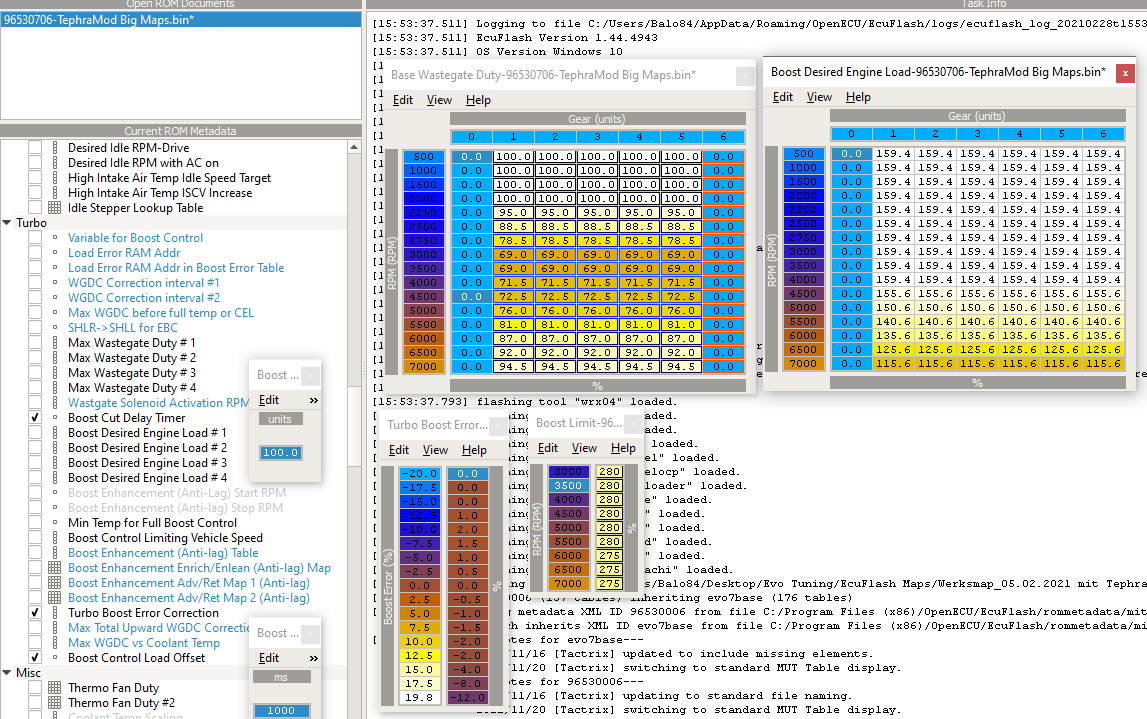Screen dimensions: 1147x719
Task: Open the Variable for Boost Control entry
Action: pyautogui.click(x=135, y=238)
